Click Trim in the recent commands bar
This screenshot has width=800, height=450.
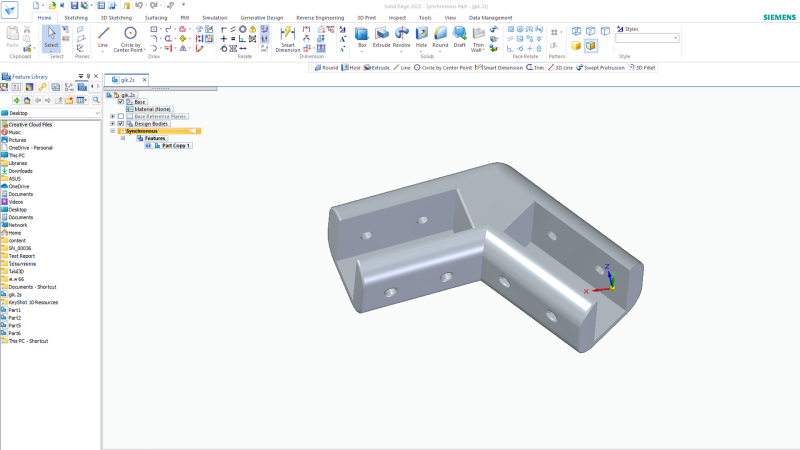click(535, 67)
